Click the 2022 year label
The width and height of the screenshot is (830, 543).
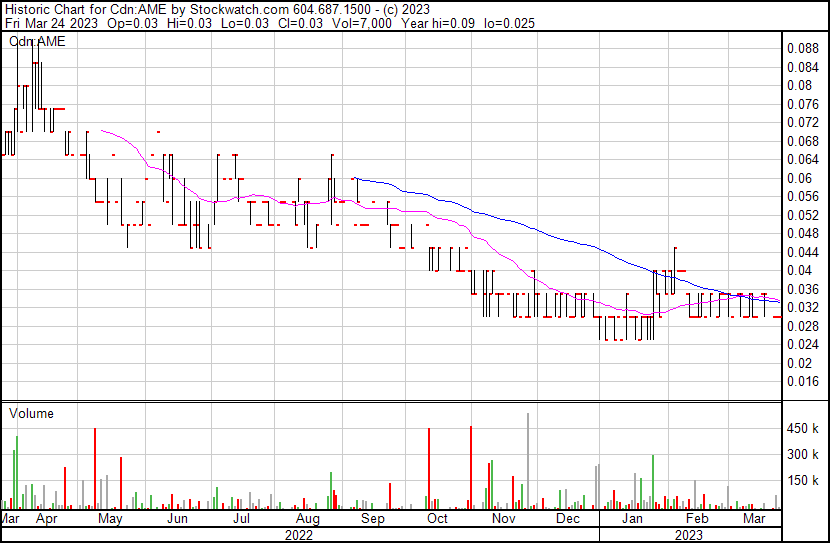[x=298, y=534]
